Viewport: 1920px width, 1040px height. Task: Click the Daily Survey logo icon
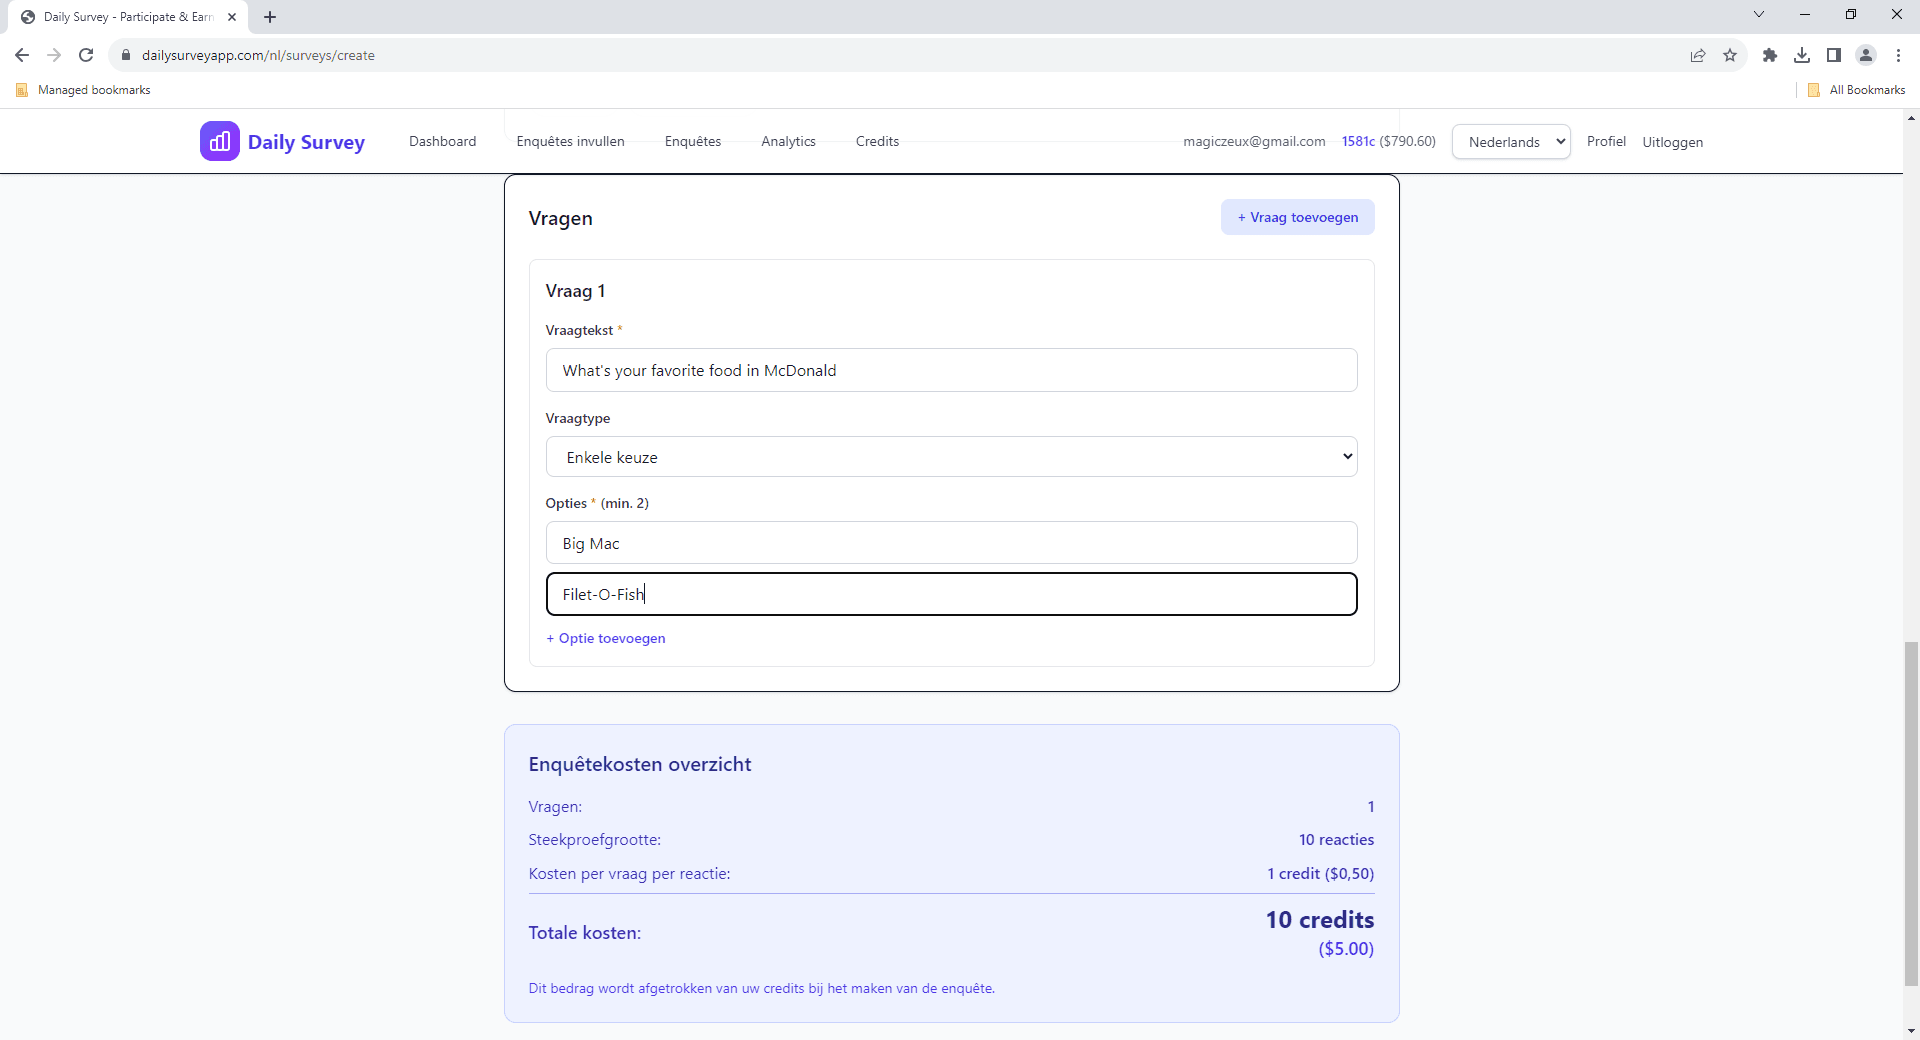pyautogui.click(x=220, y=141)
